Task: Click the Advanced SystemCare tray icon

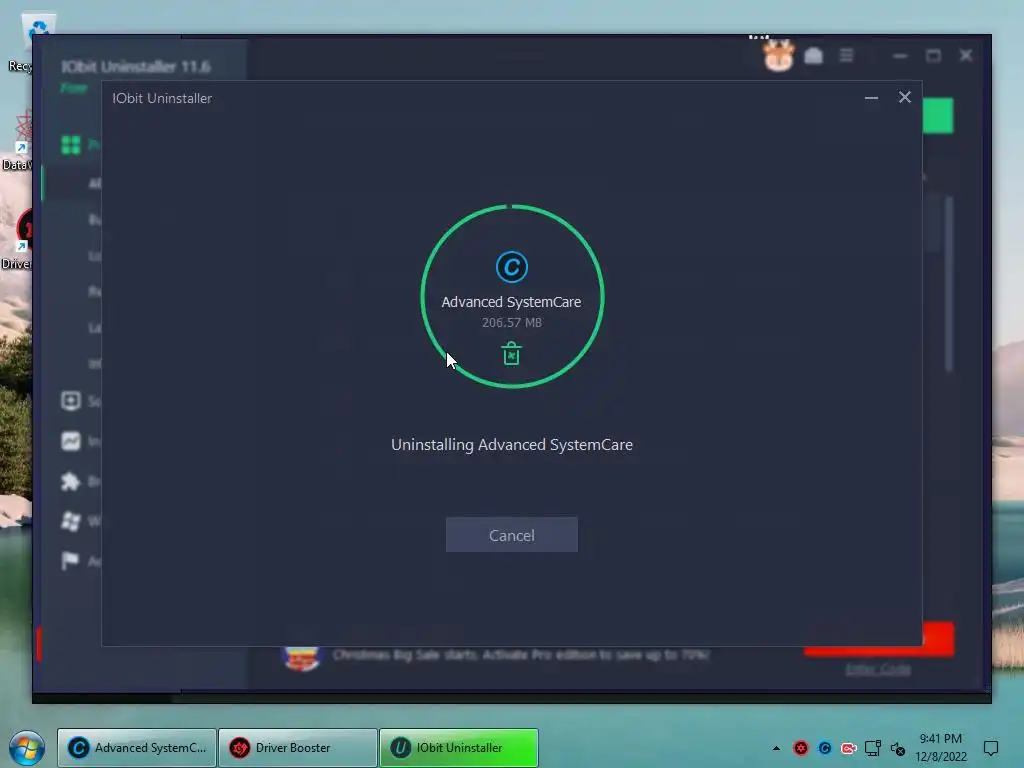Action: pos(825,748)
